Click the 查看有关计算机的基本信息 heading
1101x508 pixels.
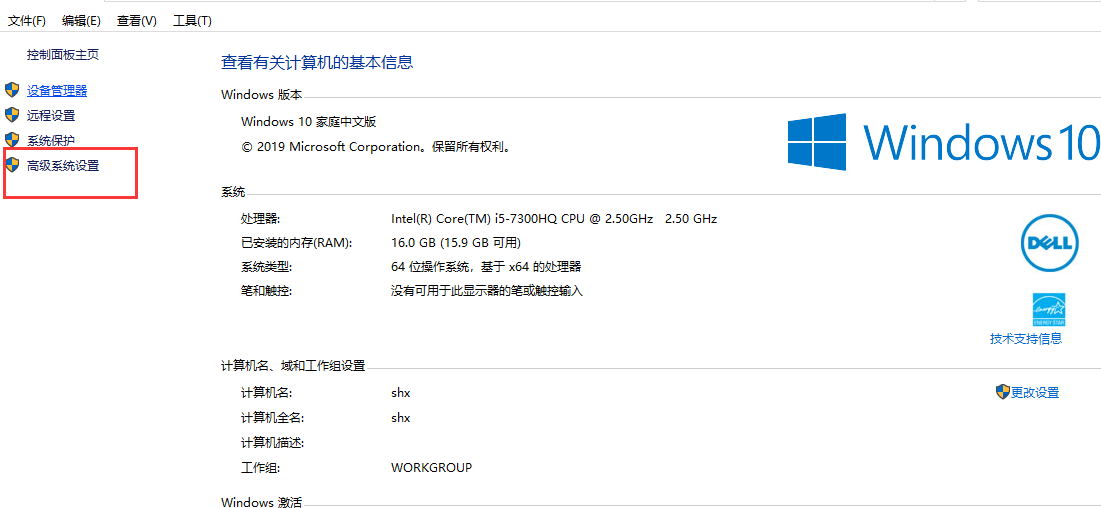[317, 62]
